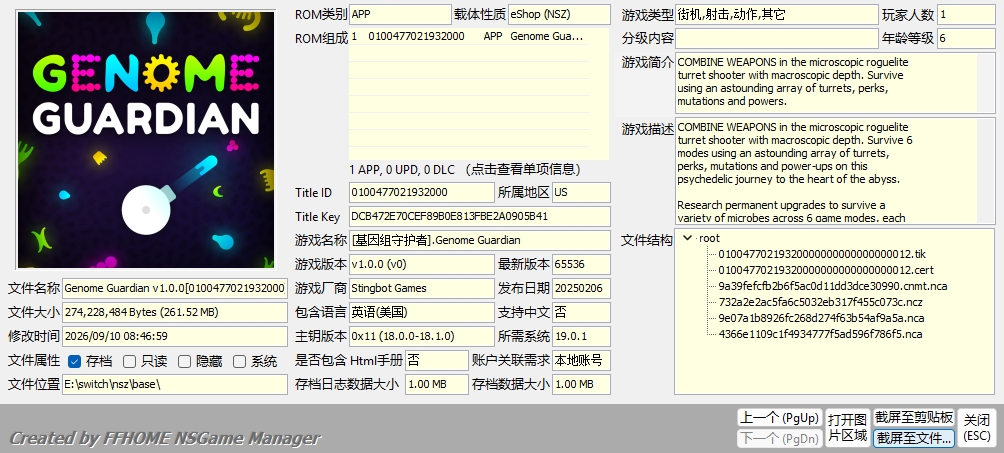The height and width of the screenshot is (453, 1004).
Task: Select the ROM composition row 0100477021932000
Action: click(x=469, y=37)
